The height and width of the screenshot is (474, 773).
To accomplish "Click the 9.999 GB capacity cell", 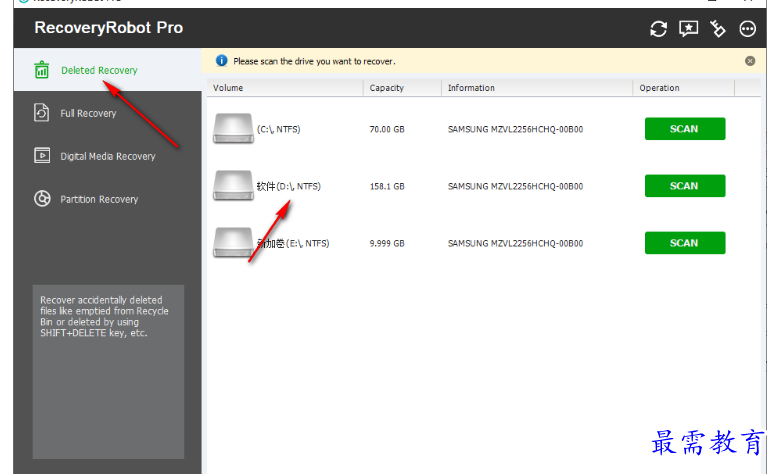I will coord(387,243).
